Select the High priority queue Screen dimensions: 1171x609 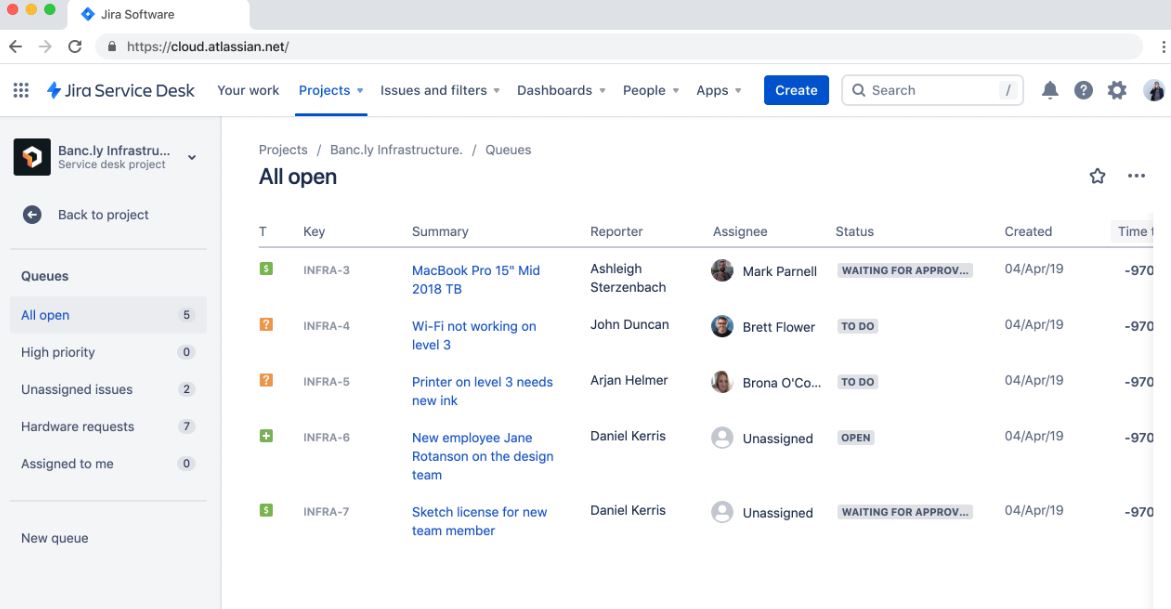108,352
